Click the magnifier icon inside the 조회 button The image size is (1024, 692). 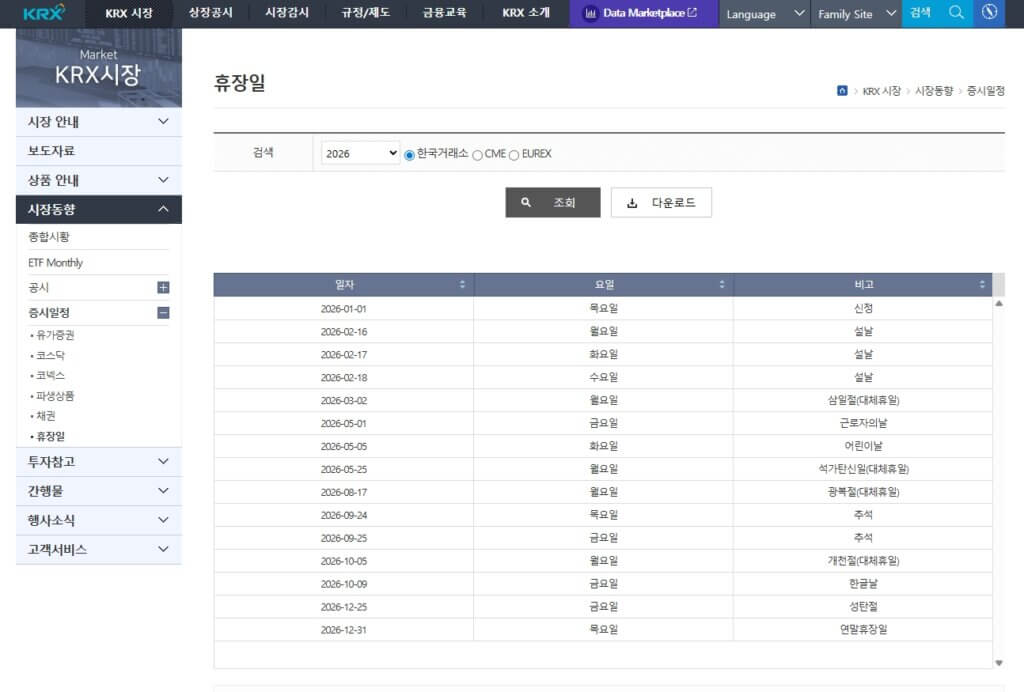click(x=524, y=202)
